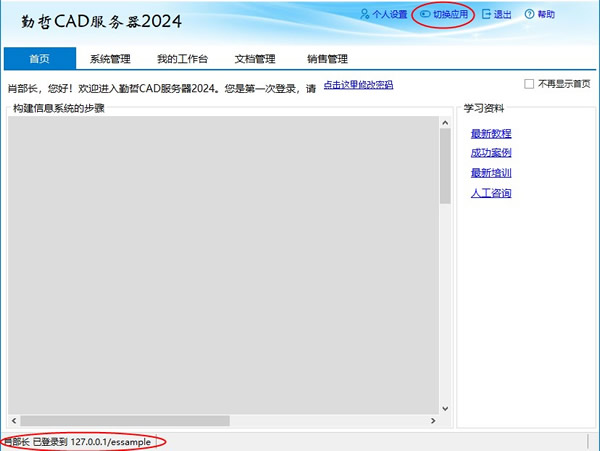Check the 不再显示首页 checkbox
This screenshot has height=451, width=600.
(x=530, y=84)
